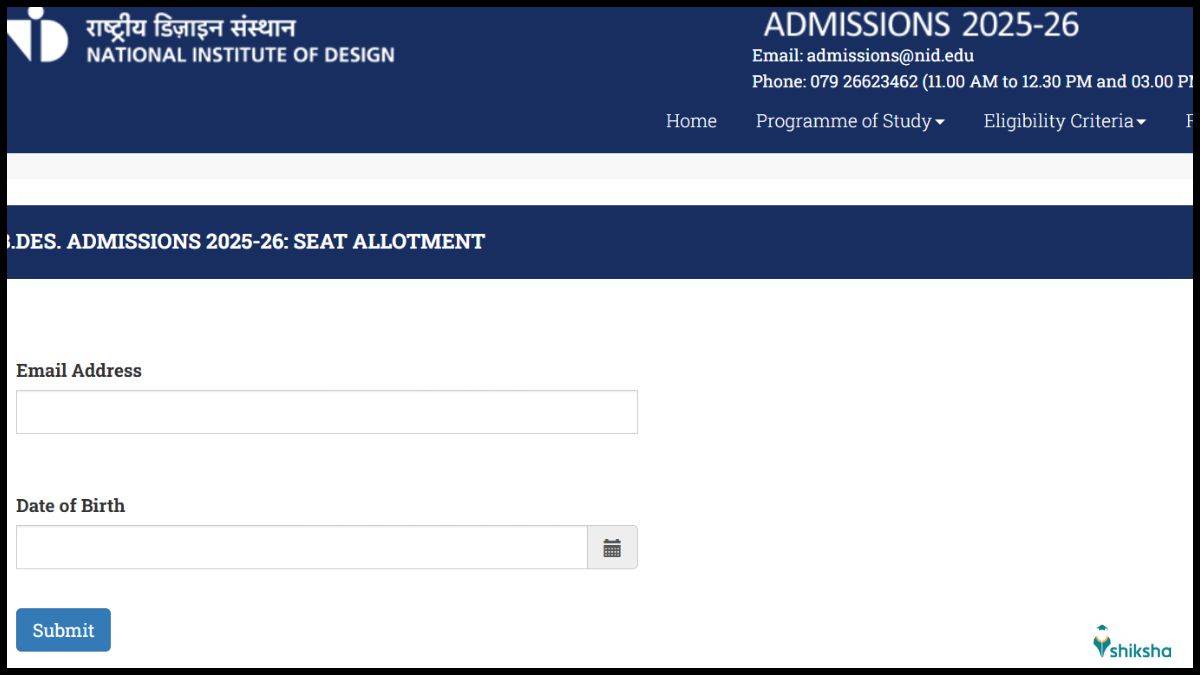This screenshot has width=1200, height=675.
Task: Click the Email Address label
Action: [x=80, y=370]
